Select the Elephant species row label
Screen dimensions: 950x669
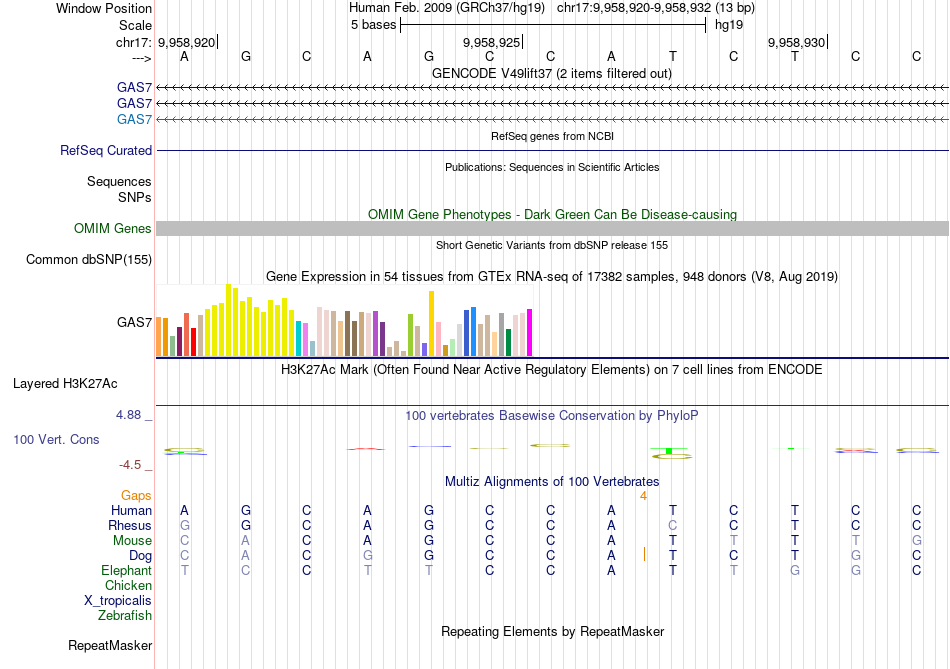click(126, 570)
